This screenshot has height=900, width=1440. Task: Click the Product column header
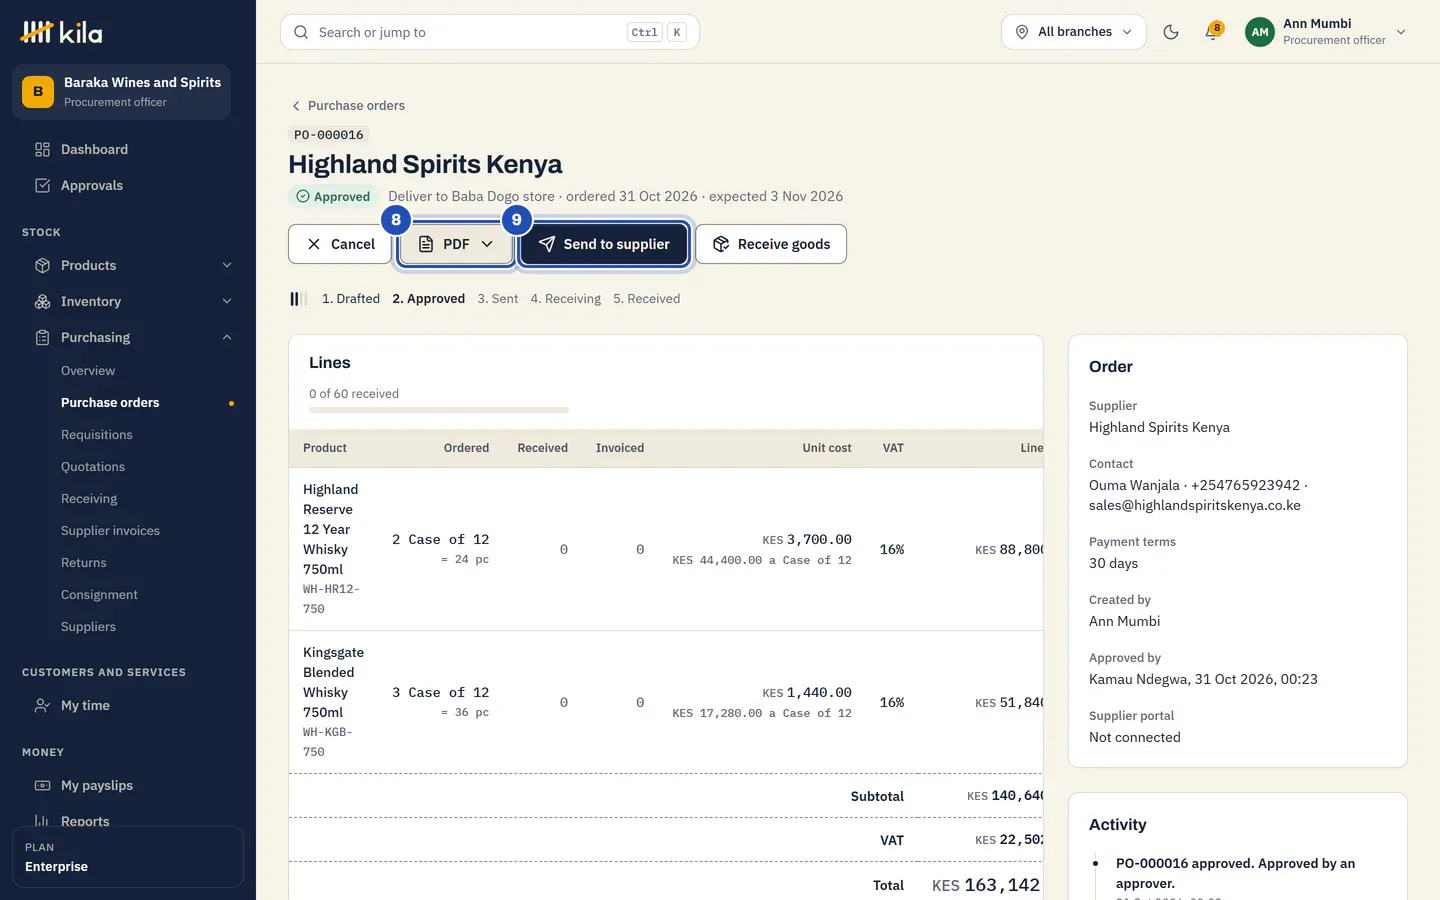click(x=325, y=448)
